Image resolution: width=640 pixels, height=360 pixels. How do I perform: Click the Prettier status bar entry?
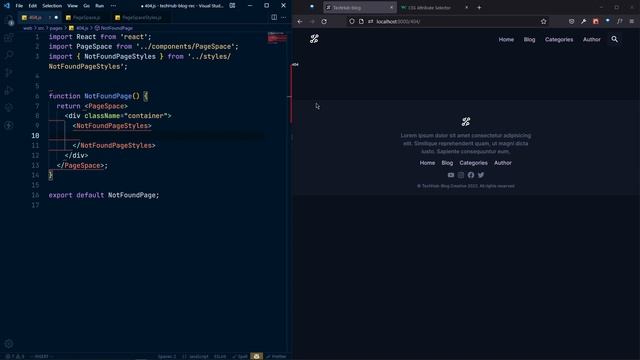(276, 356)
